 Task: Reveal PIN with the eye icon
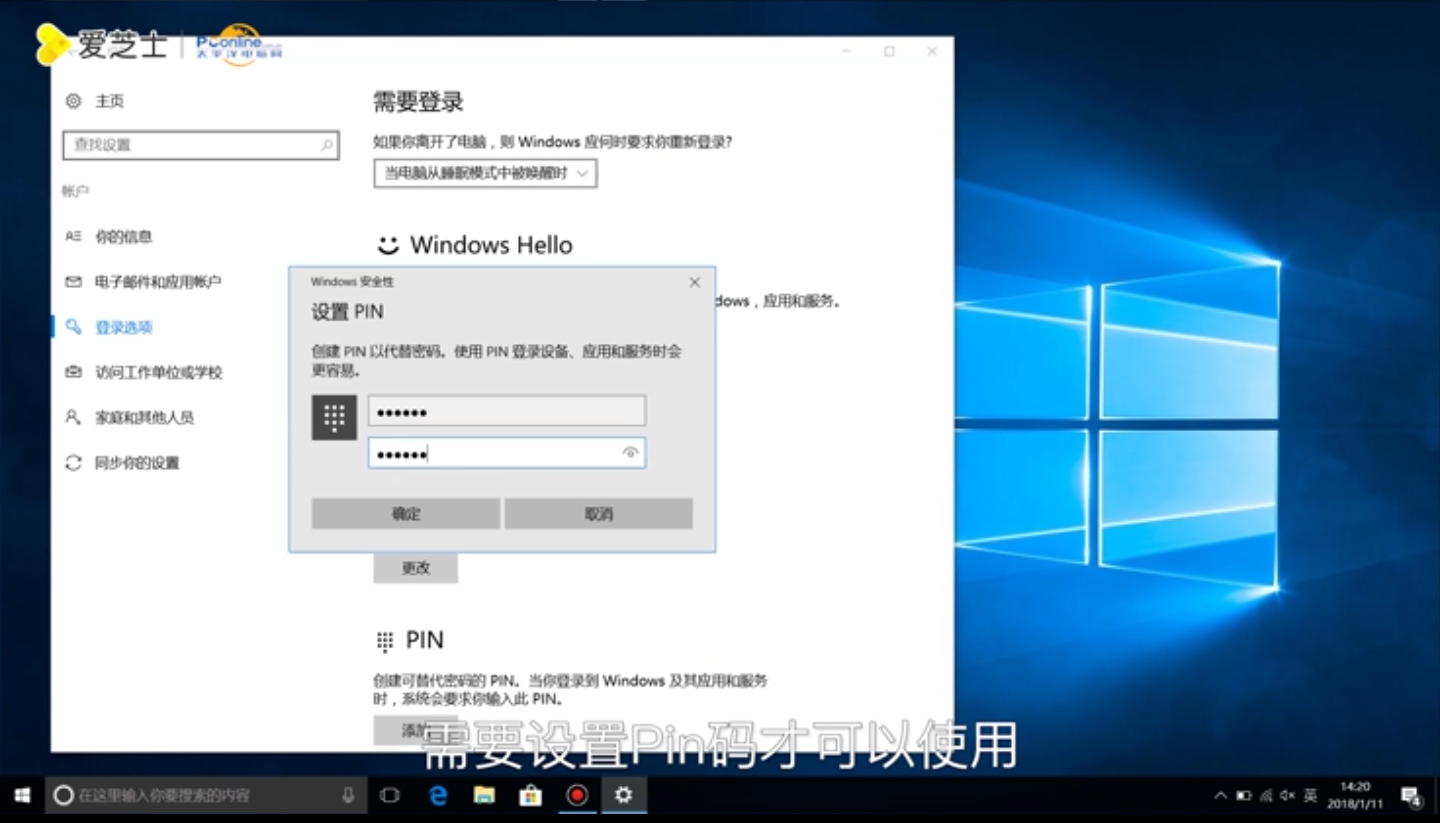pos(630,453)
